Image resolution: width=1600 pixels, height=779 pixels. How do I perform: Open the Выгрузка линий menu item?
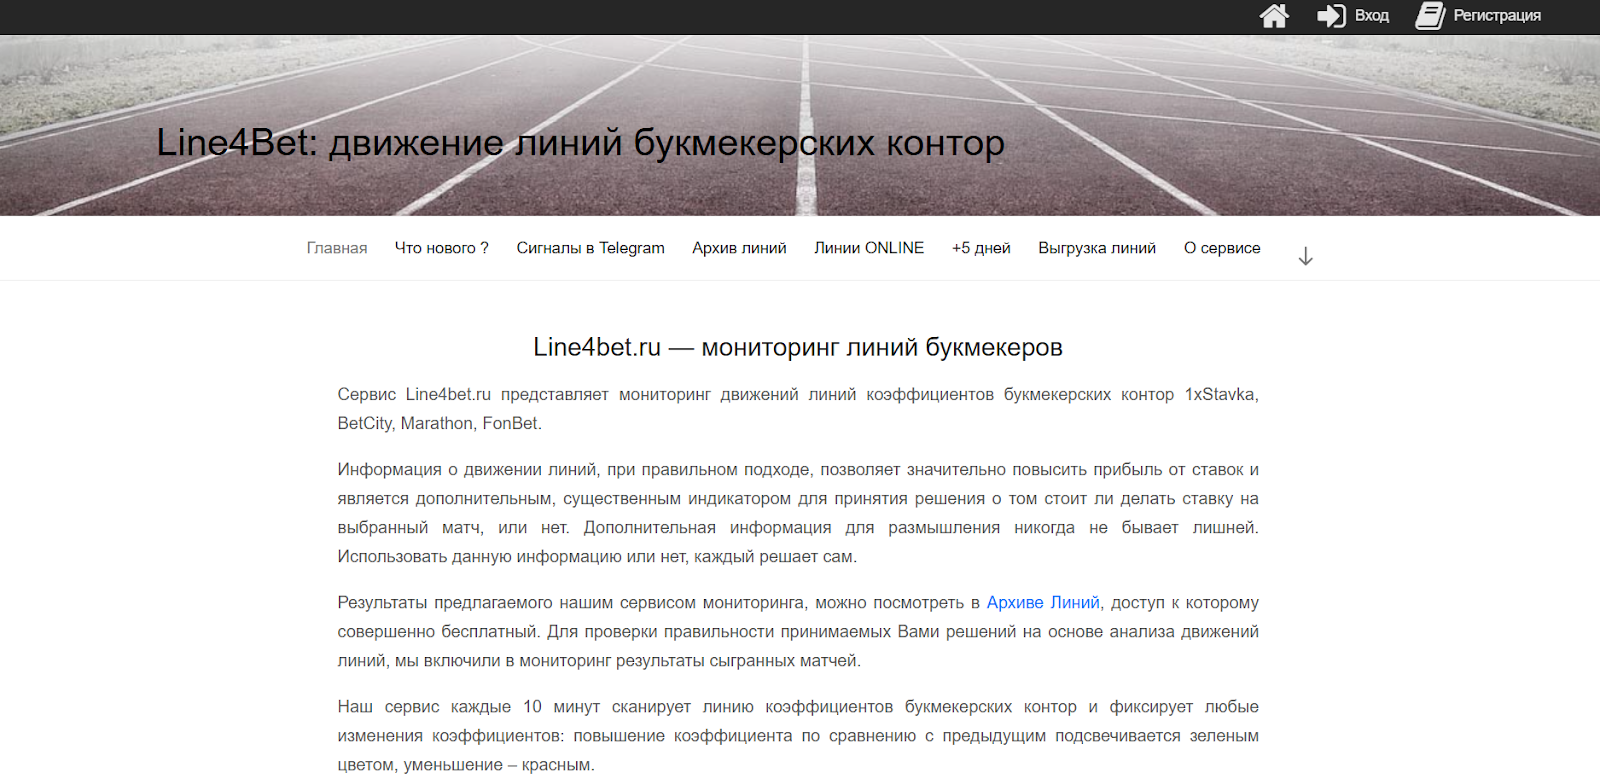tap(1096, 248)
